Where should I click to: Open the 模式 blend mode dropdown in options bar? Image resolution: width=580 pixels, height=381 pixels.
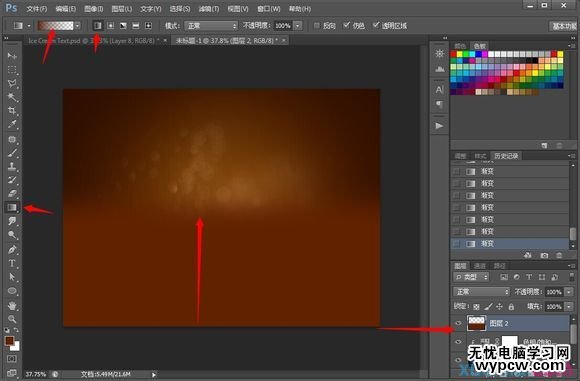pyautogui.click(x=211, y=26)
